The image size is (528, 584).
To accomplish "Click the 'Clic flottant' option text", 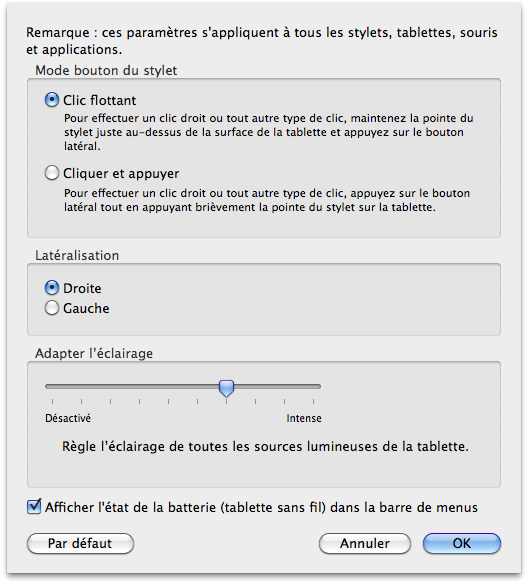I will [99, 100].
